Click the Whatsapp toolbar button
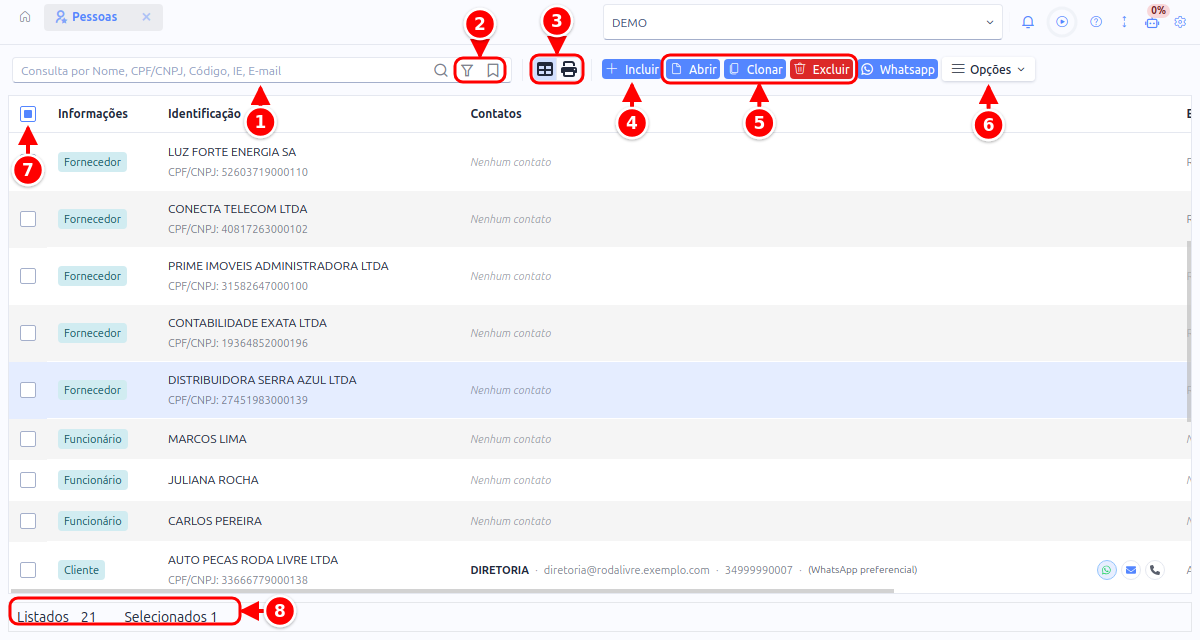The width and height of the screenshot is (1200, 640). pos(897,70)
